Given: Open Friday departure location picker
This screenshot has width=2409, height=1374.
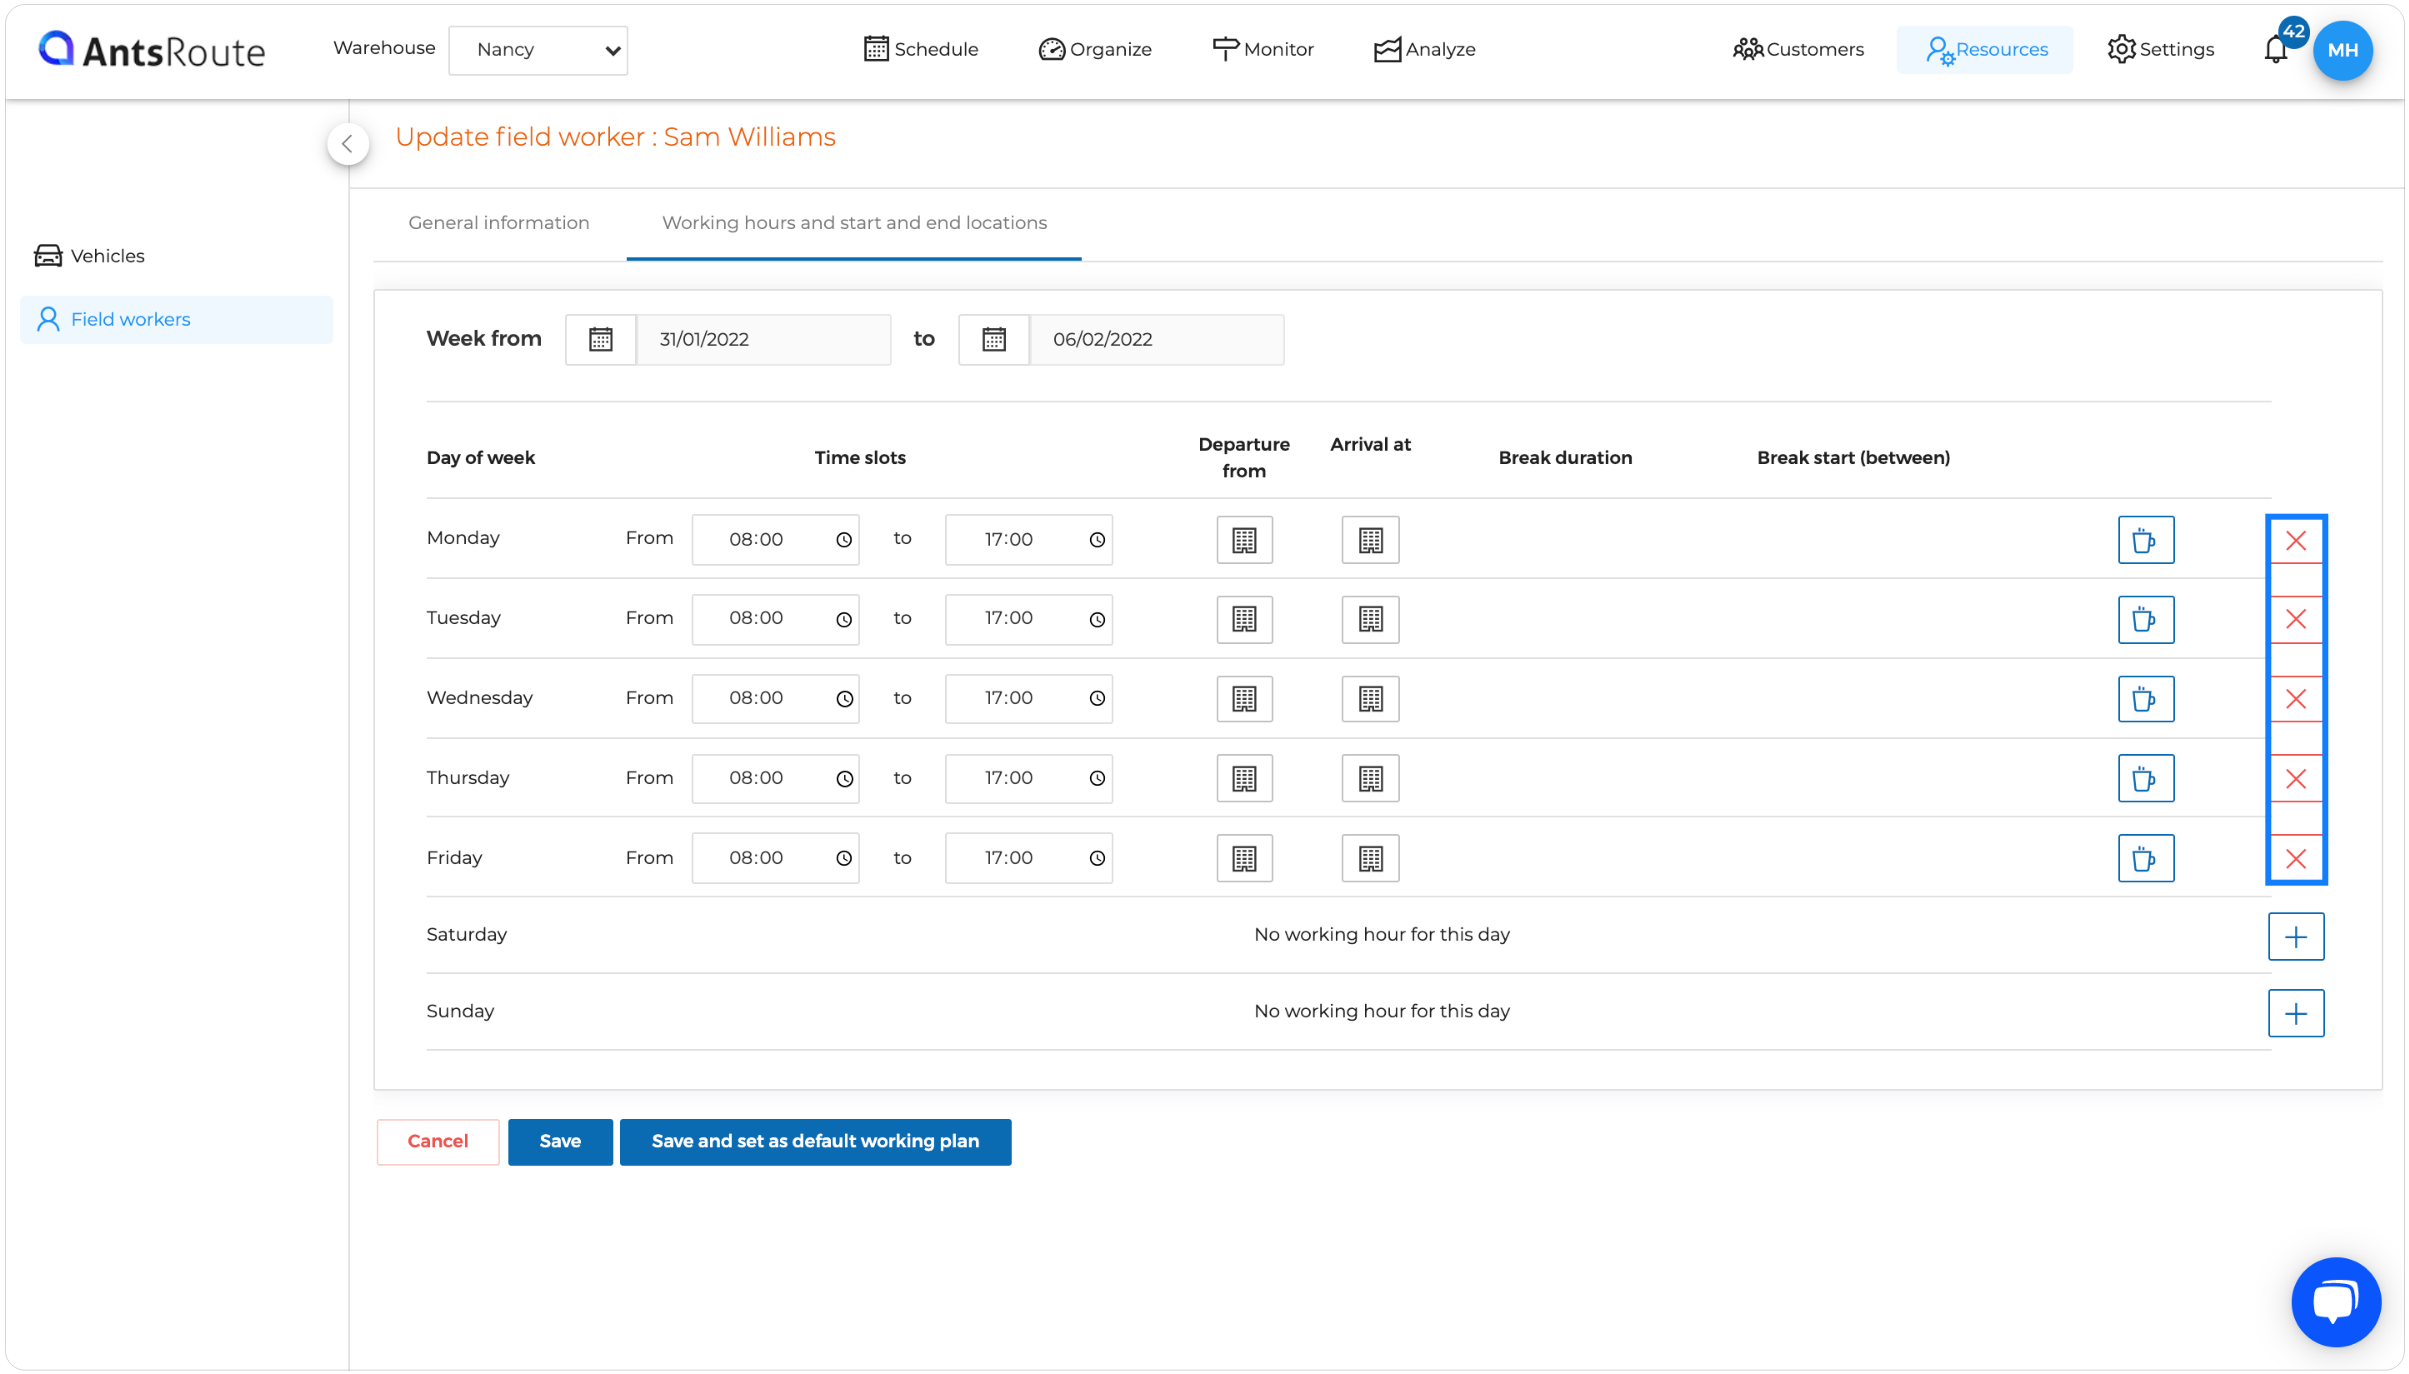Looking at the screenshot, I should click(1244, 858).
